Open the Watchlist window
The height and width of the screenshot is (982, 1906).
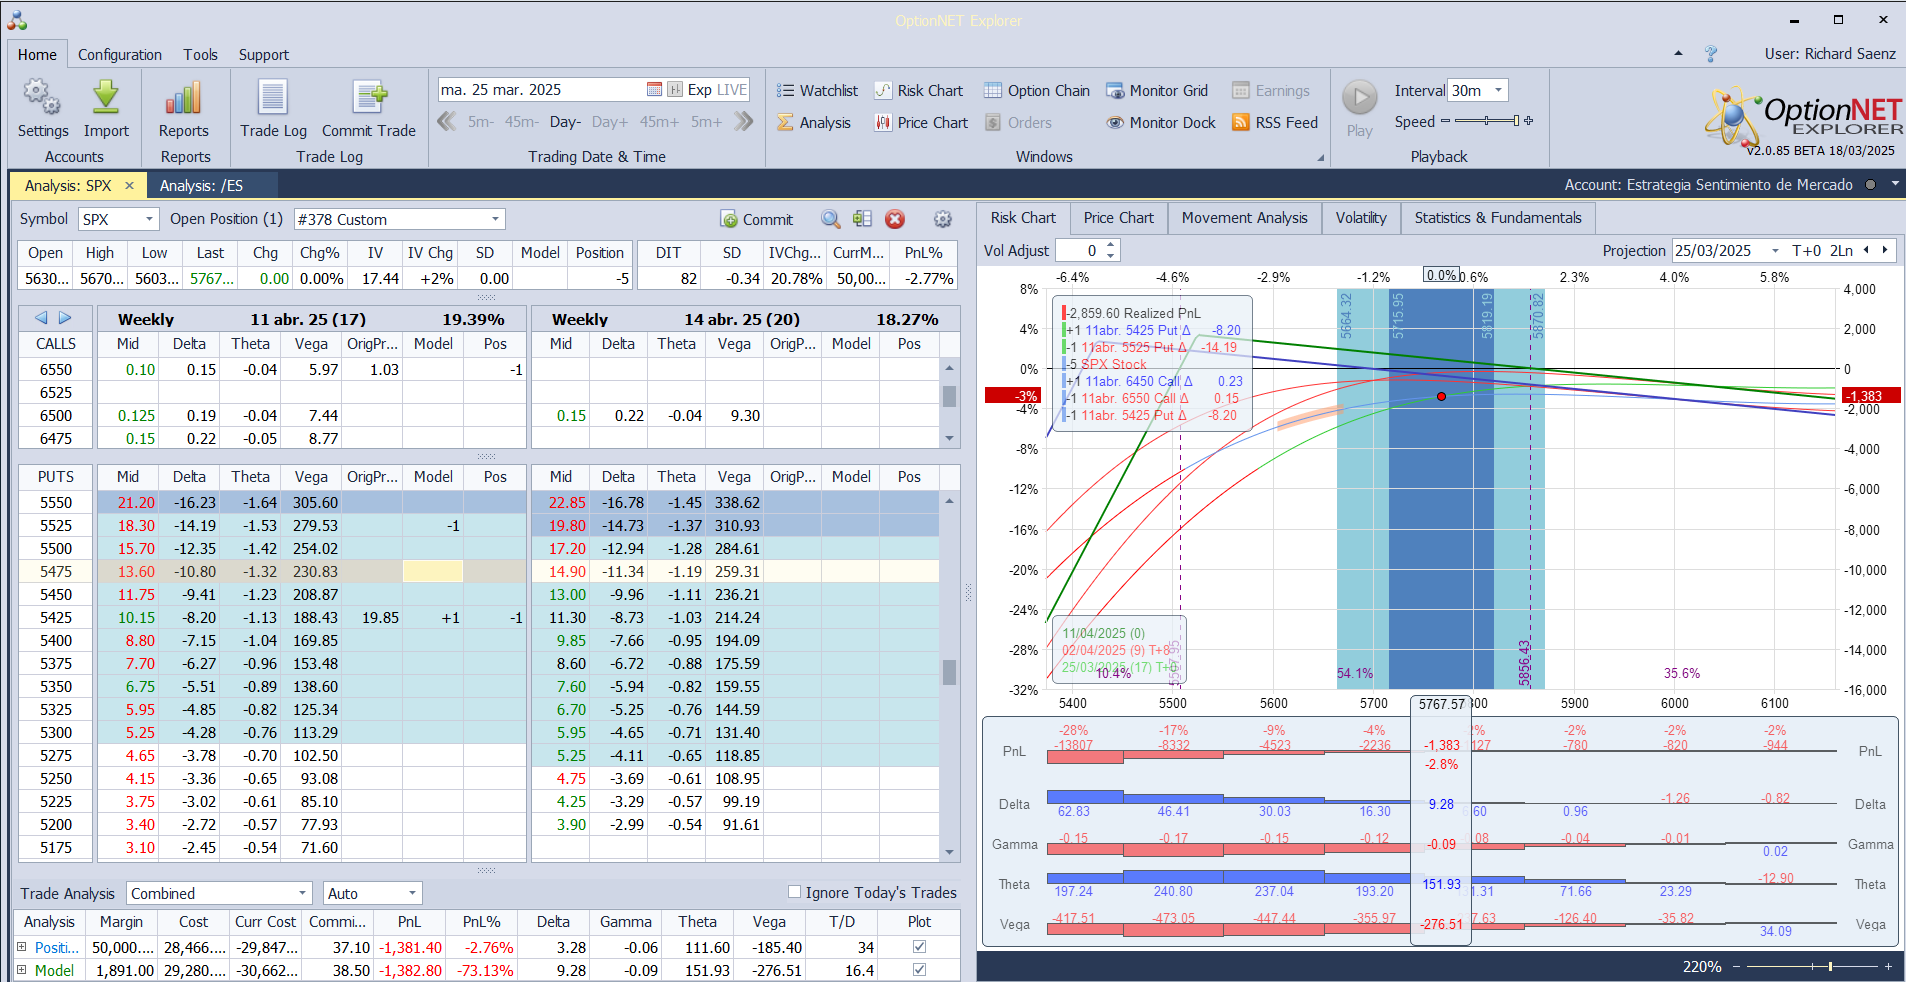point(817,90)
